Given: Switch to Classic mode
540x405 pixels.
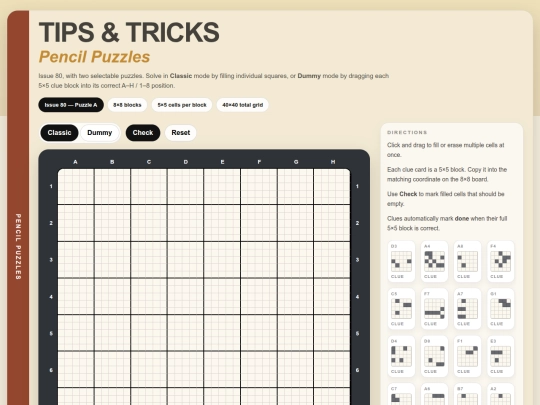Looking at the screenshot, I should coord(59,133).
